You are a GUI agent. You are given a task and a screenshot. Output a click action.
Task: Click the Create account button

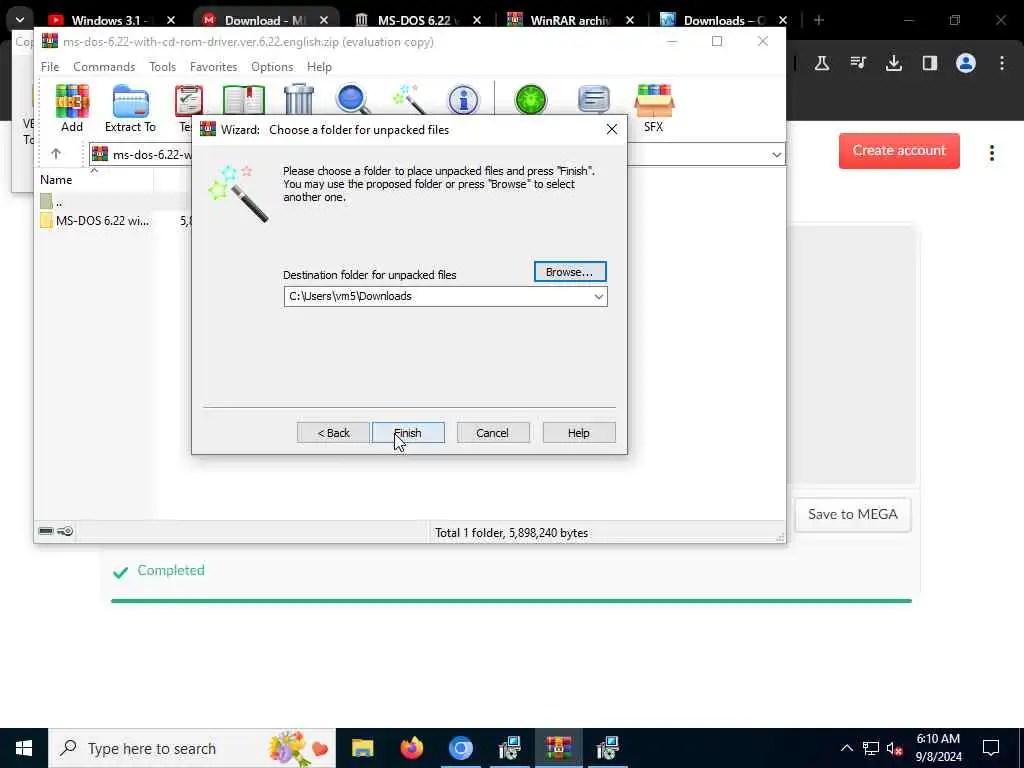click(x=899, y=151)
